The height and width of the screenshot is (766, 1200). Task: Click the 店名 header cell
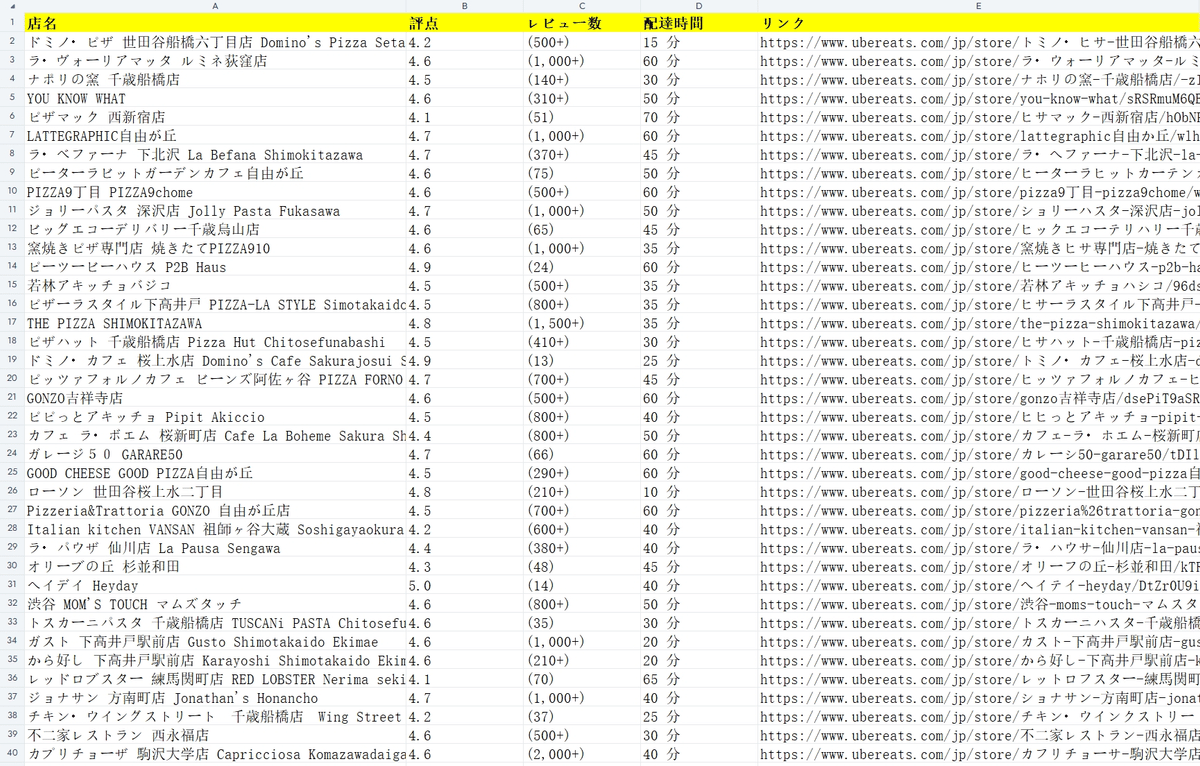tap(215, 23)
